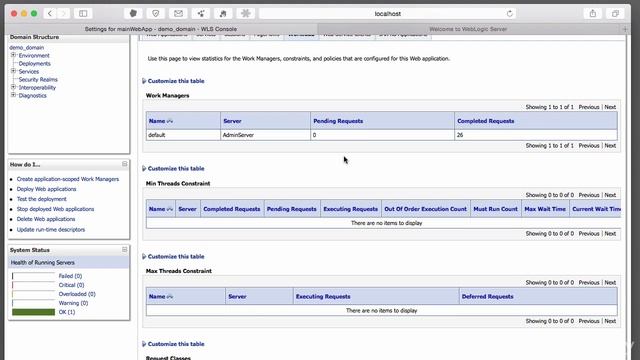The height and width of the screenshot is (360, 640).
Task: Sort by Deferred Requests column header
Action: [487, 297]
